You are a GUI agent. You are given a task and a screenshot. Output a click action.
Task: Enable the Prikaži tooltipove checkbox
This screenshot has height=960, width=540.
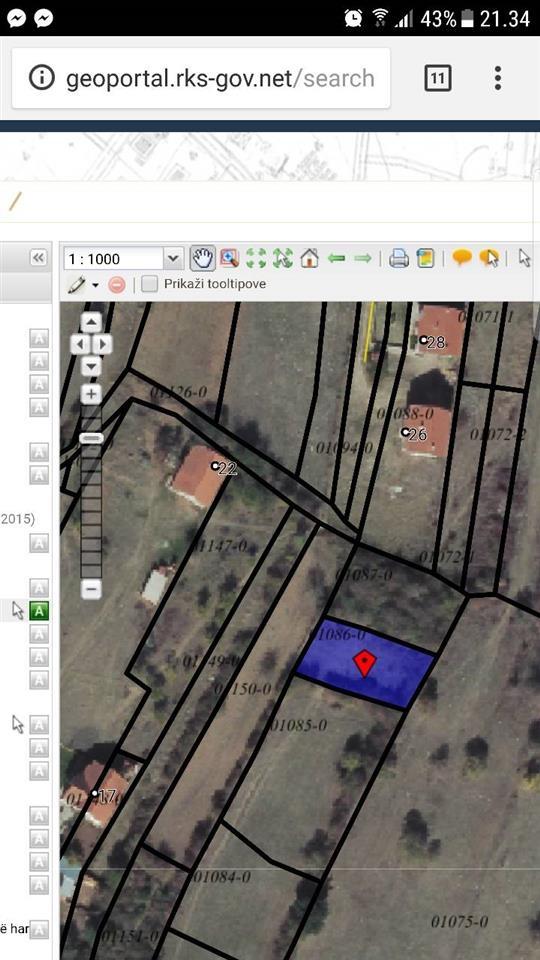pyautogui.click(x=149, y=284)
